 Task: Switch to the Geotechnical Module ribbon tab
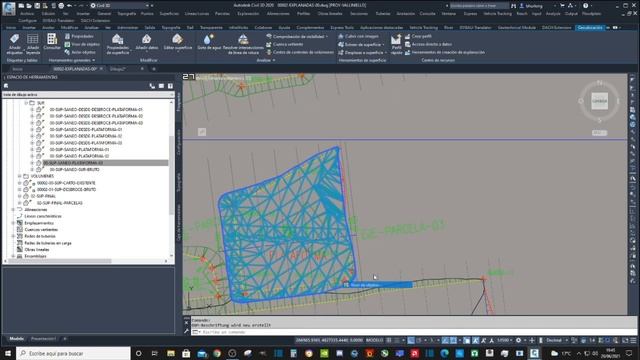tap(517, 27)
